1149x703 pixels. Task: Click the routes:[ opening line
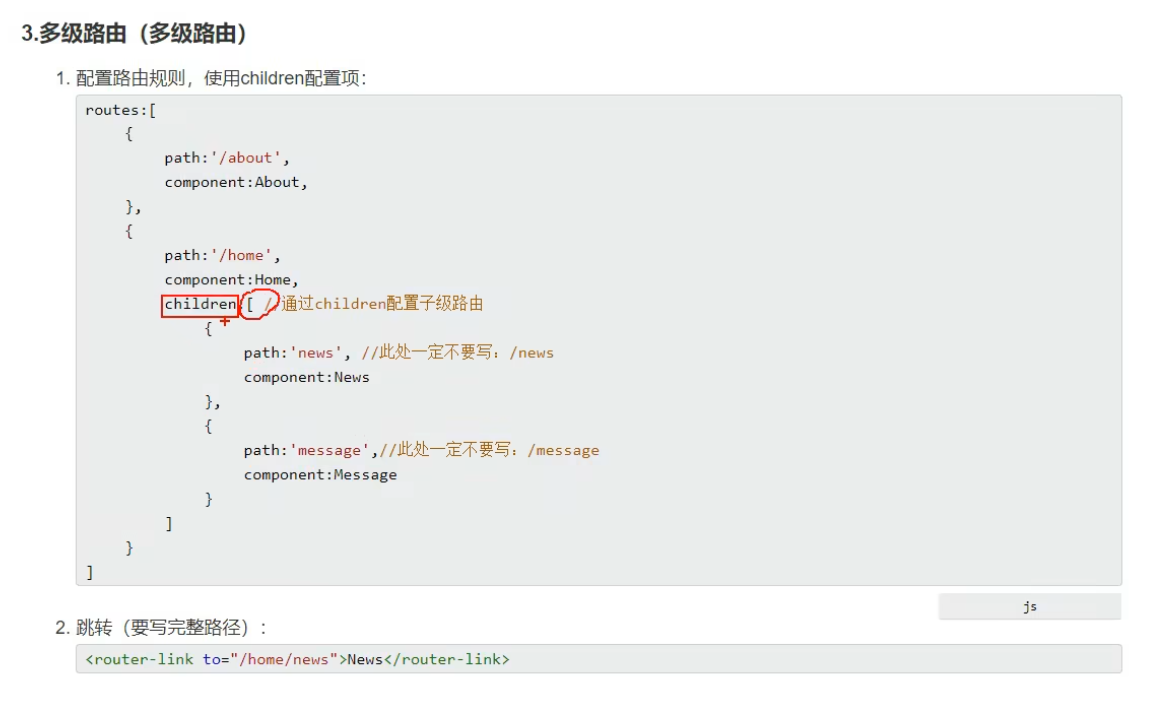coord(121,110)
